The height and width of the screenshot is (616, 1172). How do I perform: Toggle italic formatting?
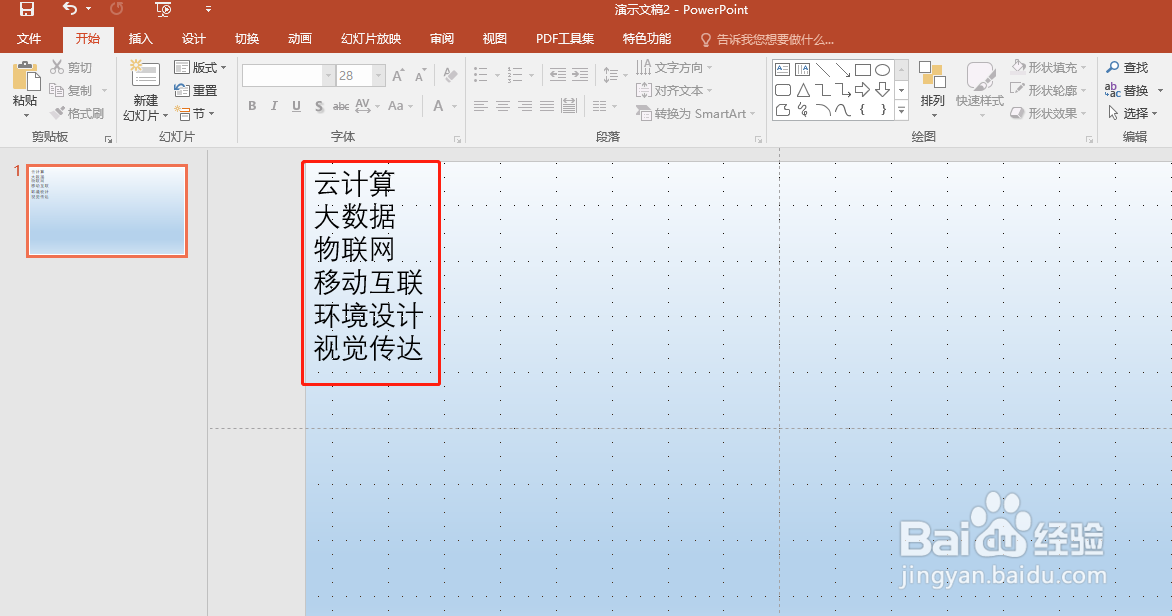273,105
